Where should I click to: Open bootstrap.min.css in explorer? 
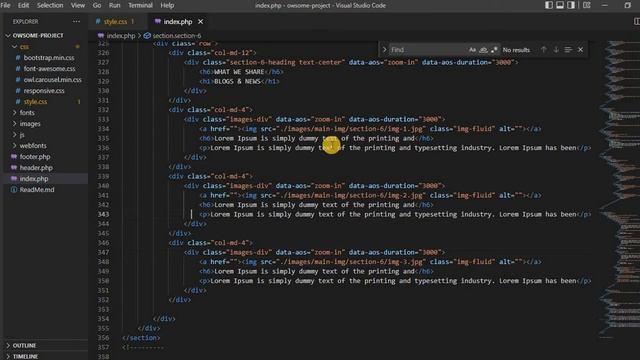tap(49, 58)
